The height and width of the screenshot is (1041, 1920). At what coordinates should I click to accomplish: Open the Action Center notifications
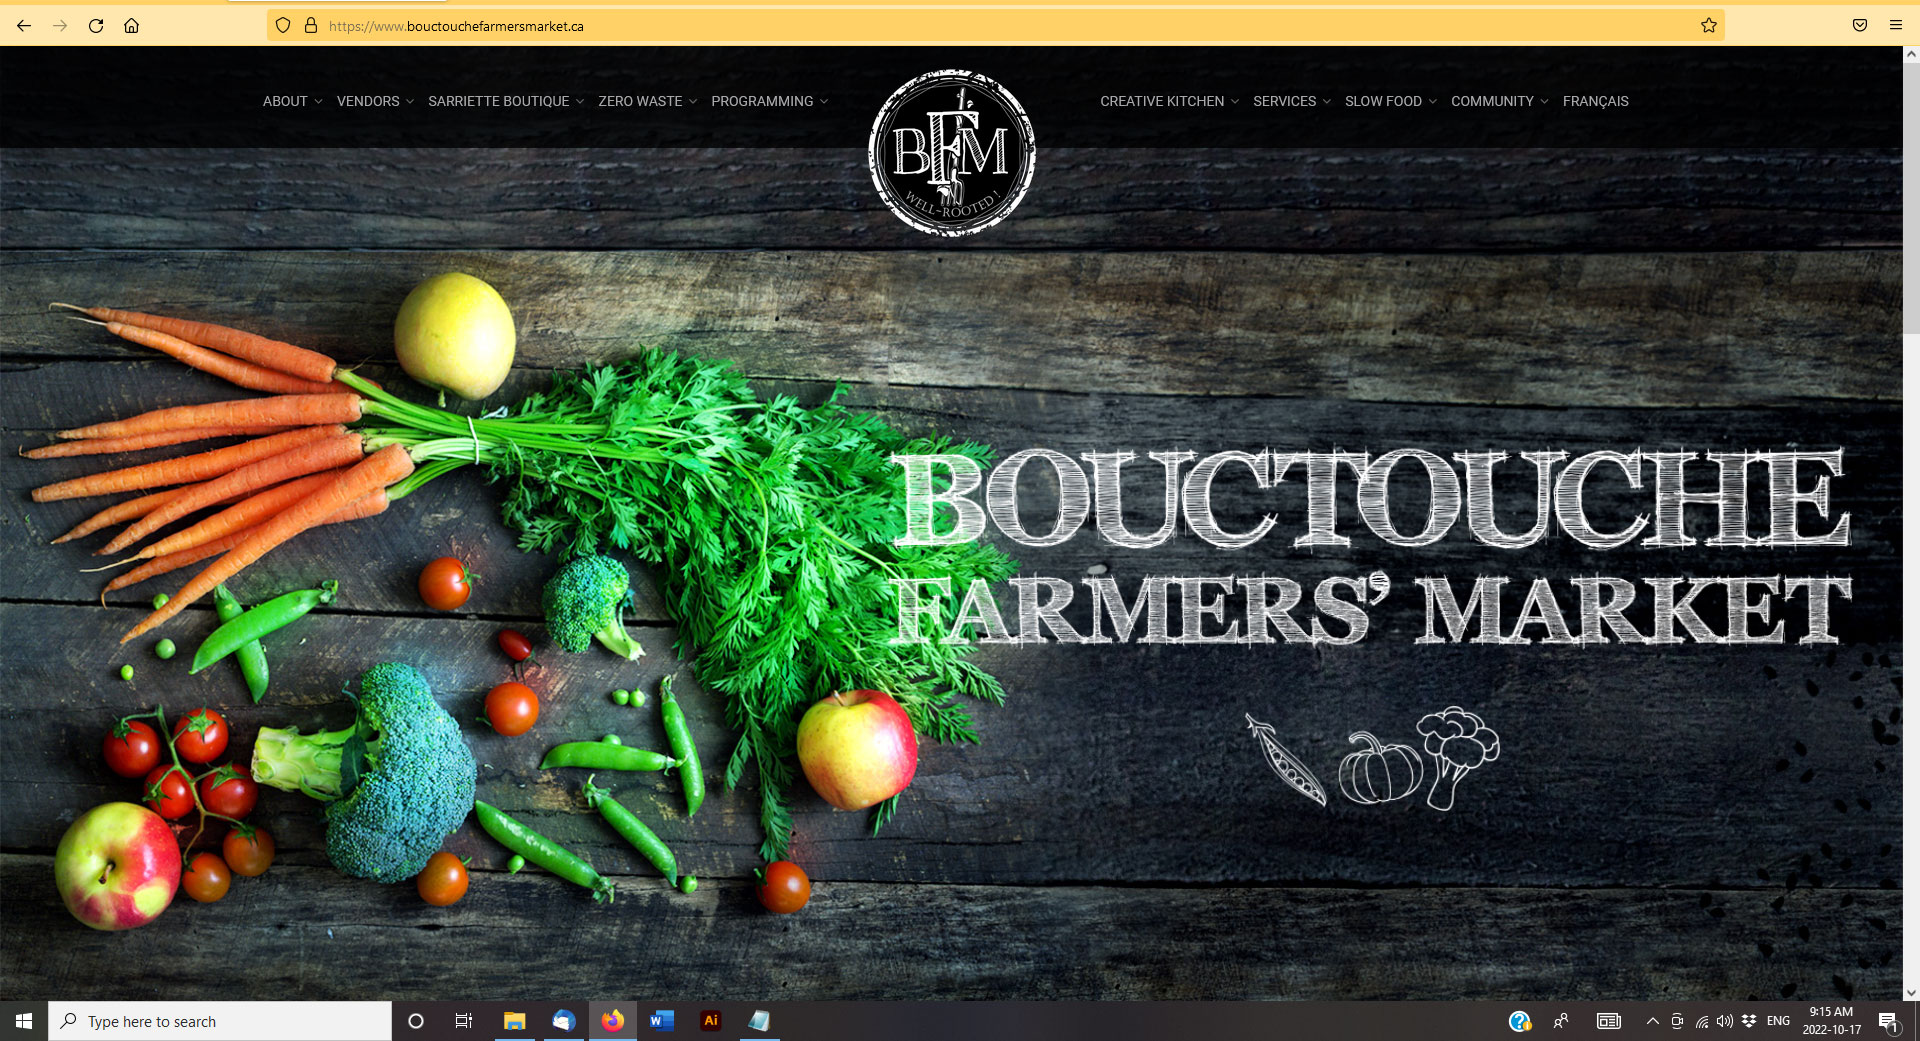tap(1888, 1021)
